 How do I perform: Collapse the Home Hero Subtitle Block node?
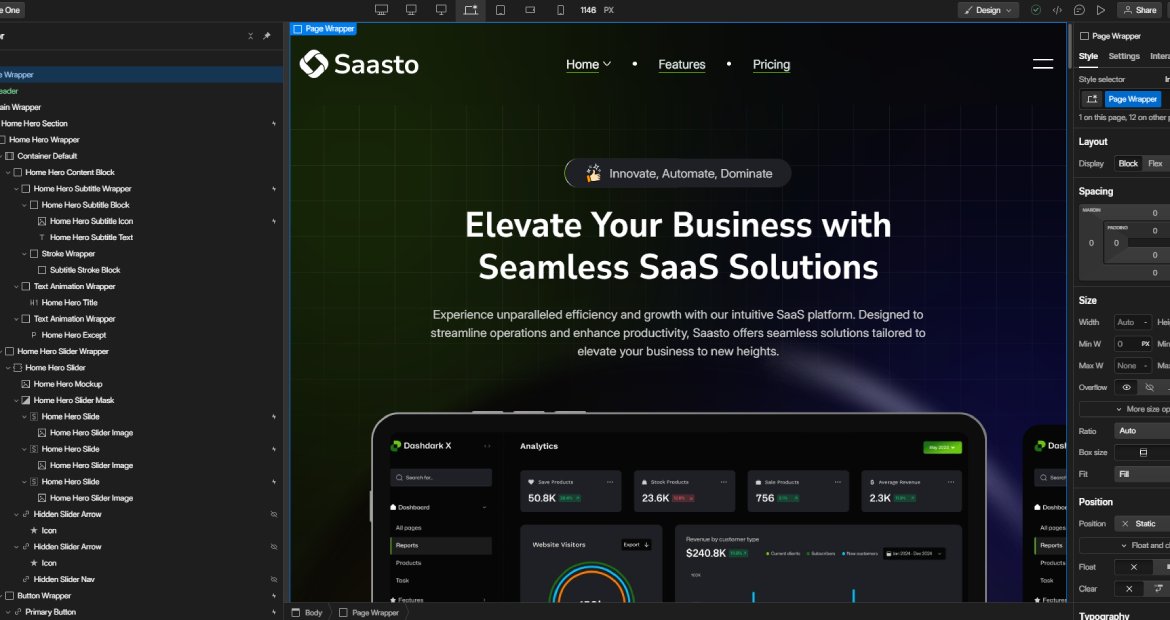coord(25,205)
